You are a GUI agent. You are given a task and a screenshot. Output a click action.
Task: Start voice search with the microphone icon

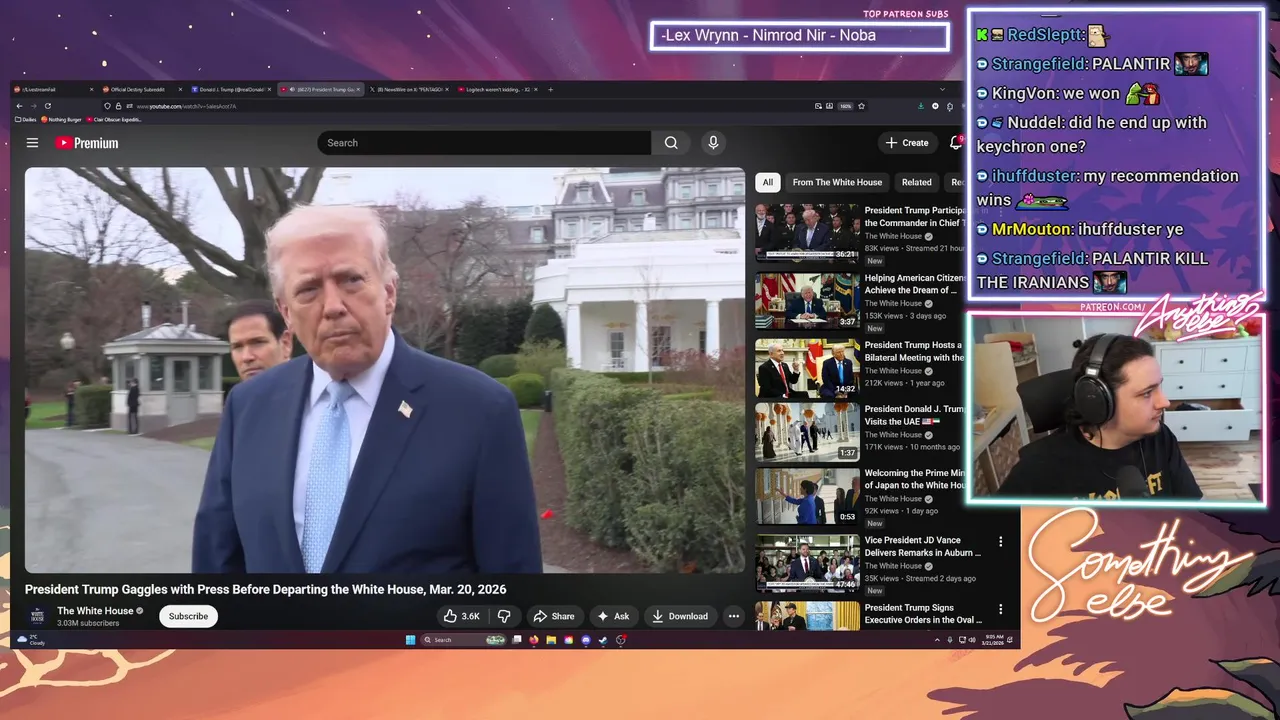click(x=713, y=143)
